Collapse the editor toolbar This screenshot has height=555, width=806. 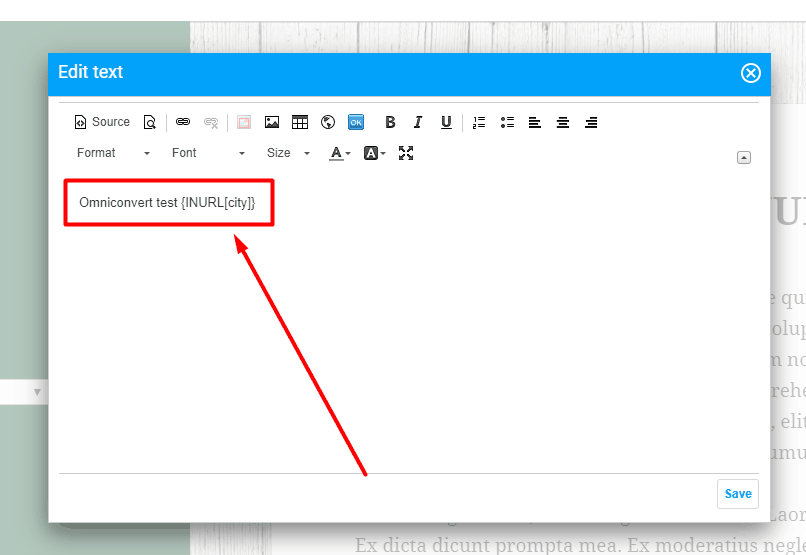coord(744,157)
